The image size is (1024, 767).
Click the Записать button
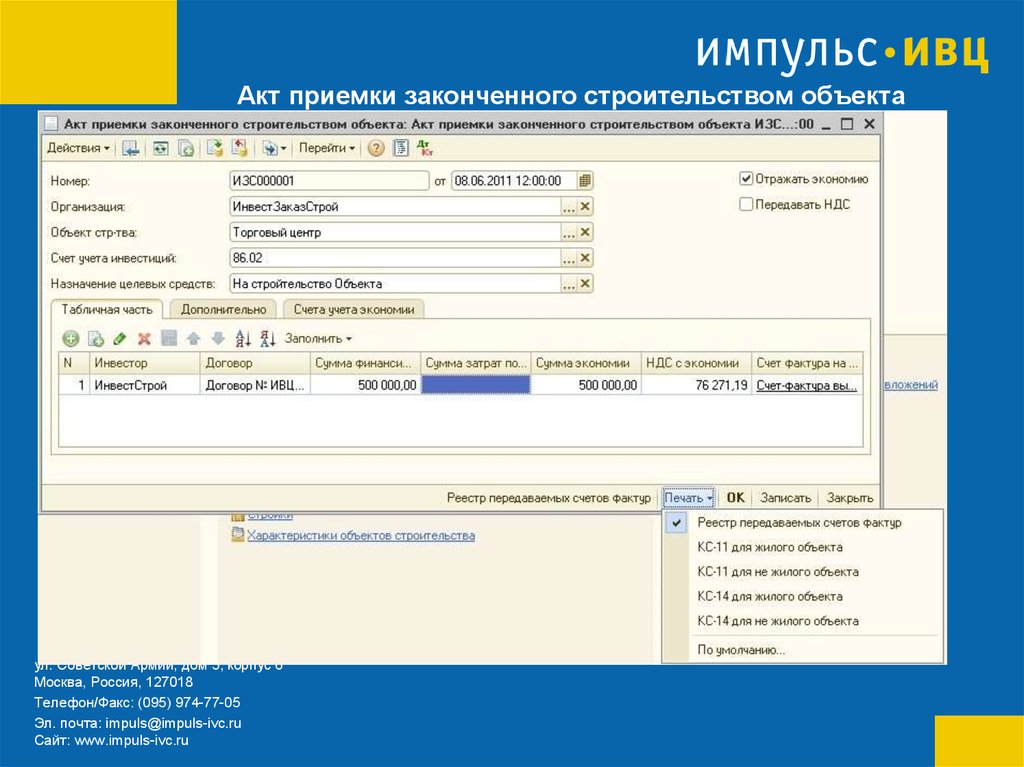point(786,498)
